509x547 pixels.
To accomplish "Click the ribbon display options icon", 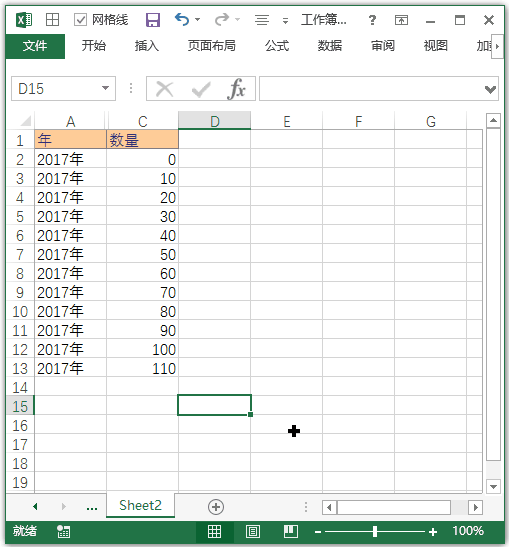I will coord(401,20).
